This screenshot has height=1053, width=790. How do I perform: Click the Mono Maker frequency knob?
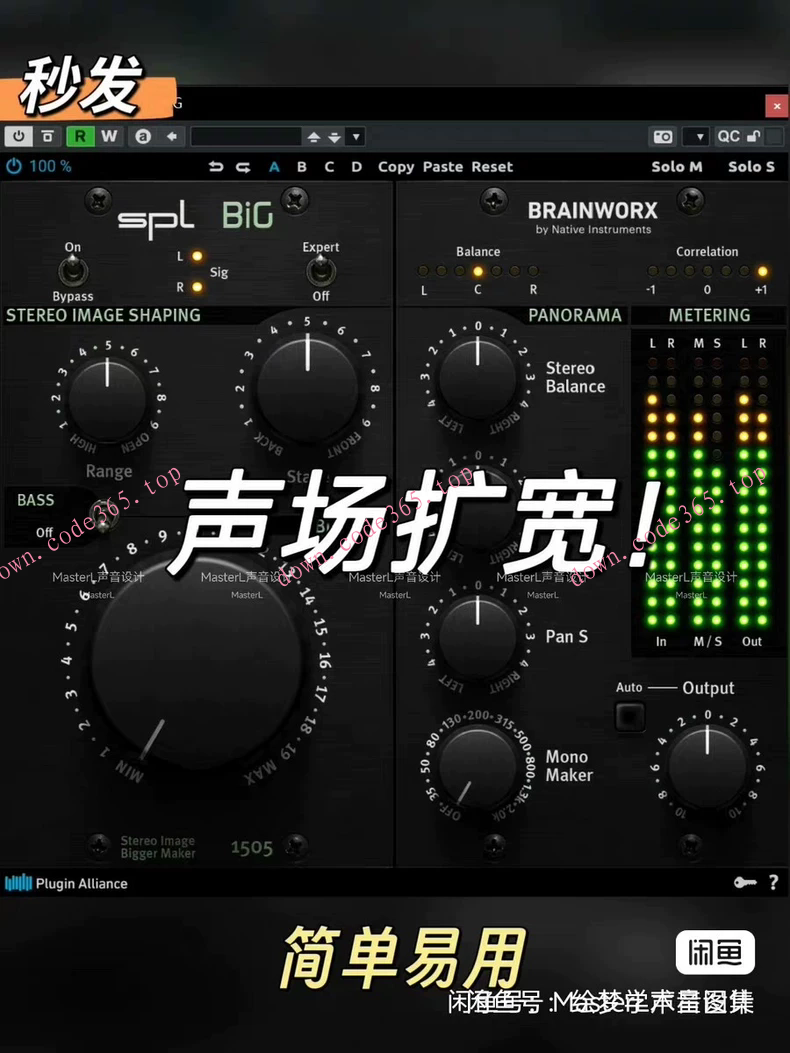pos(478,766)
